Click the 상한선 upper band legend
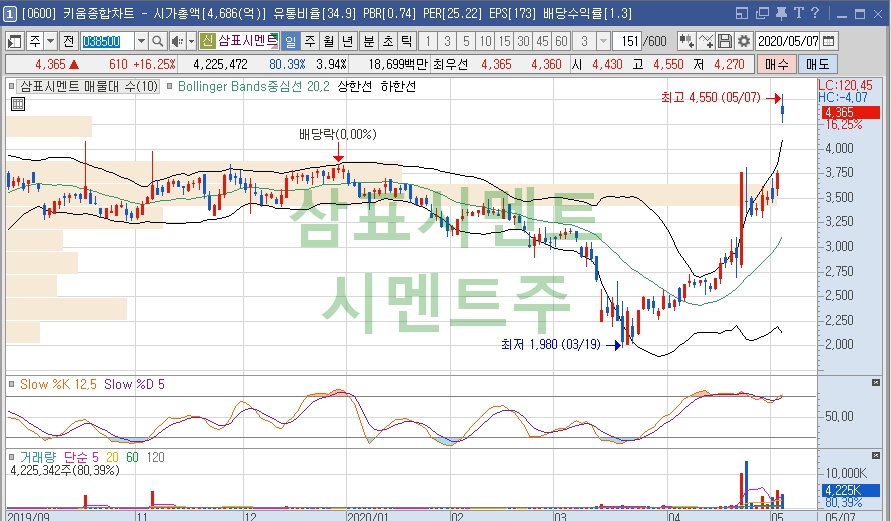 (x=355, y=86)
